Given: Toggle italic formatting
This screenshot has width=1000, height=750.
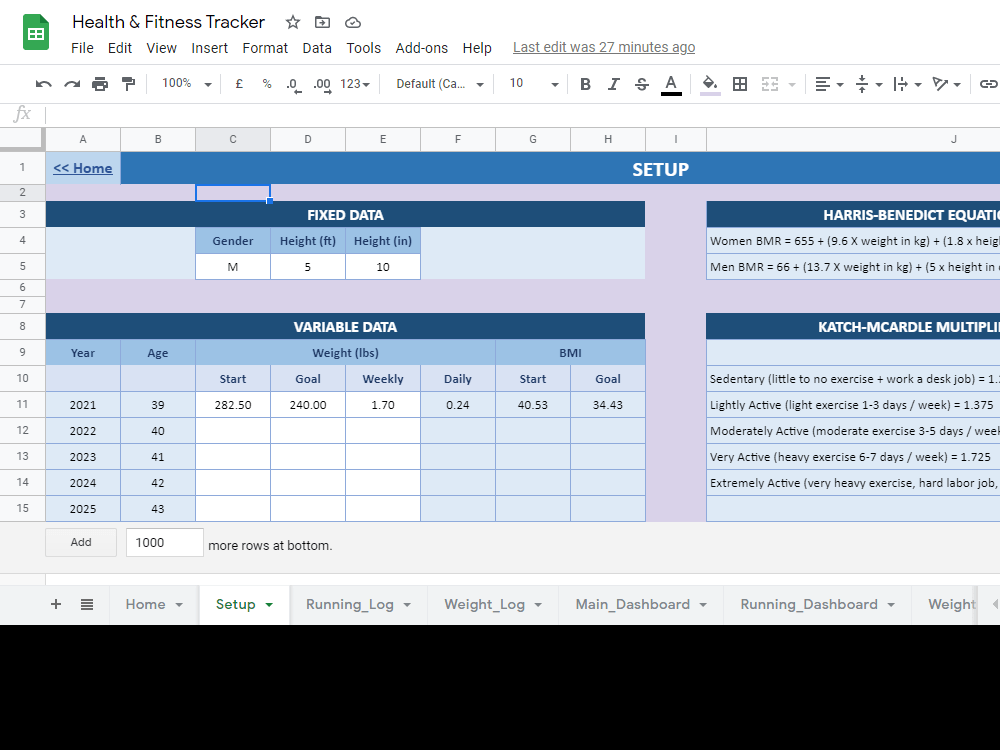Looking at the screenshot, I should click(x=613, y=84).
